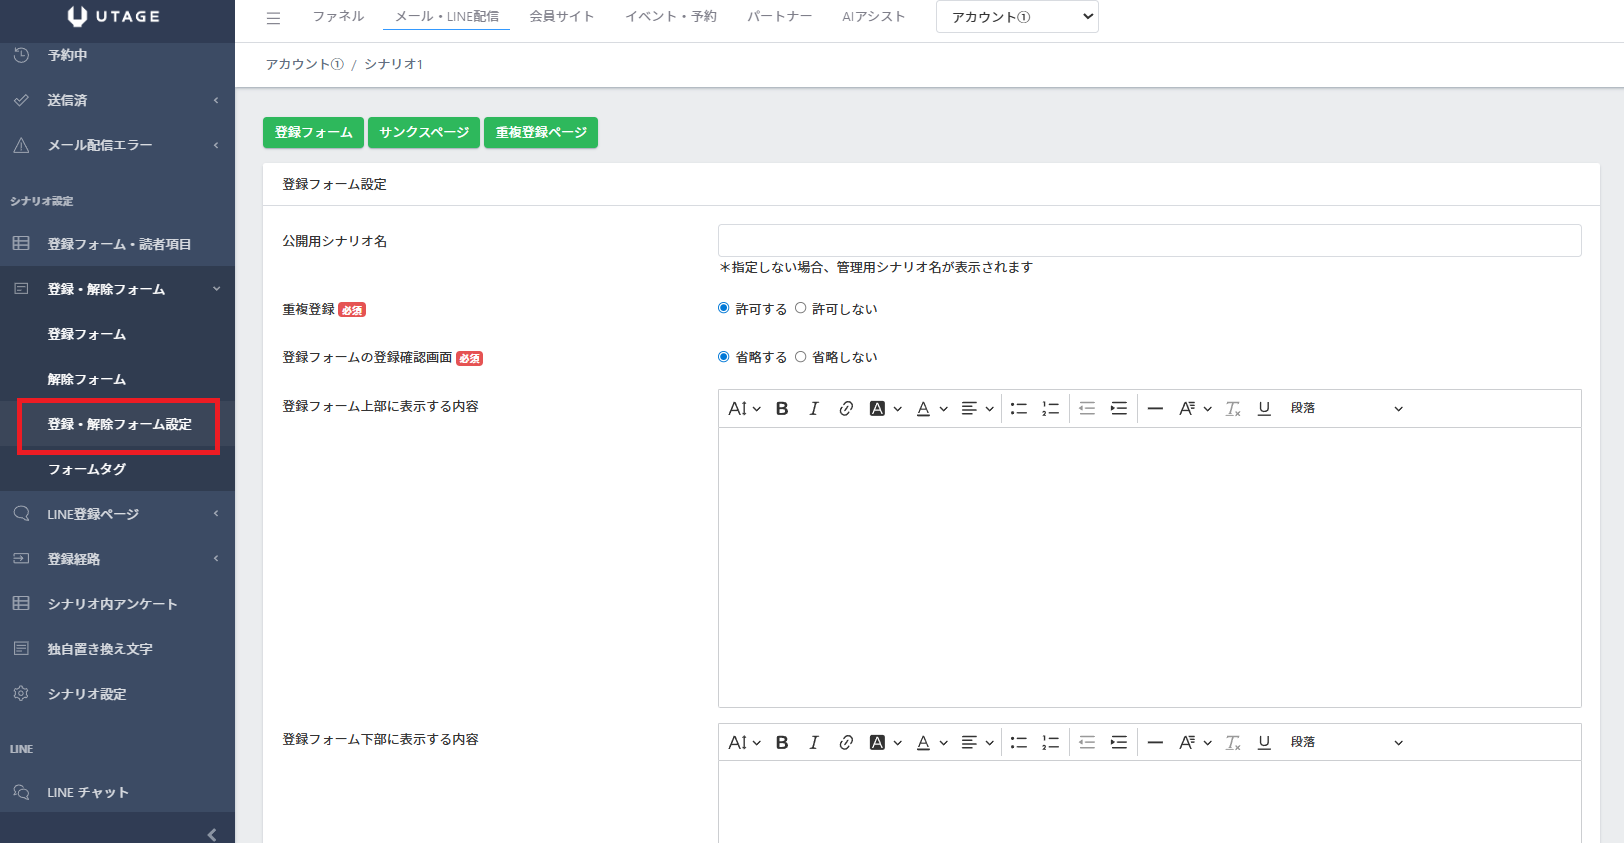Select 許可する radio button
The image size is (1624, 843).
coord(724,308)
